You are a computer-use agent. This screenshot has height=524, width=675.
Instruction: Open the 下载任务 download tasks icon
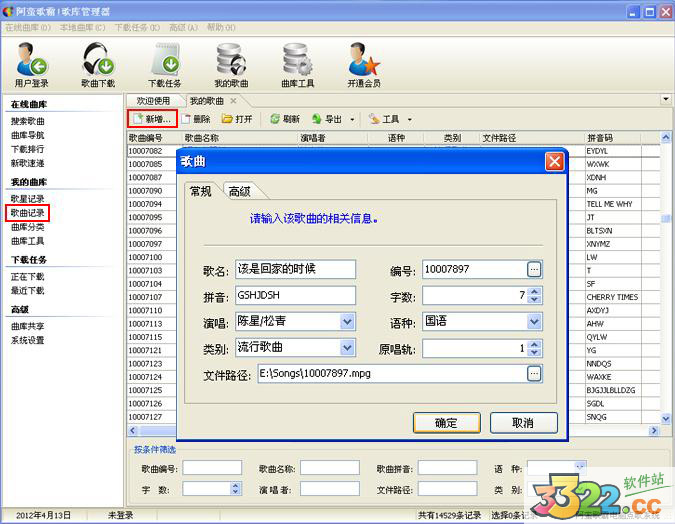coord(164,65)
